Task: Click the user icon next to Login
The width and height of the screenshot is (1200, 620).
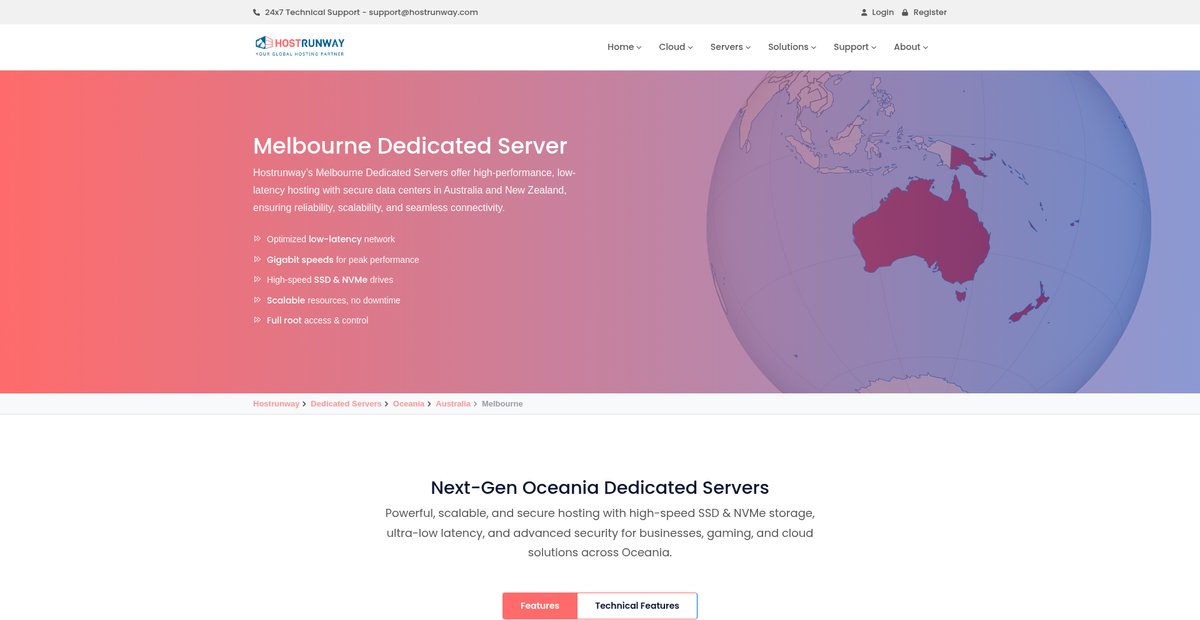Action: (864, 12)
